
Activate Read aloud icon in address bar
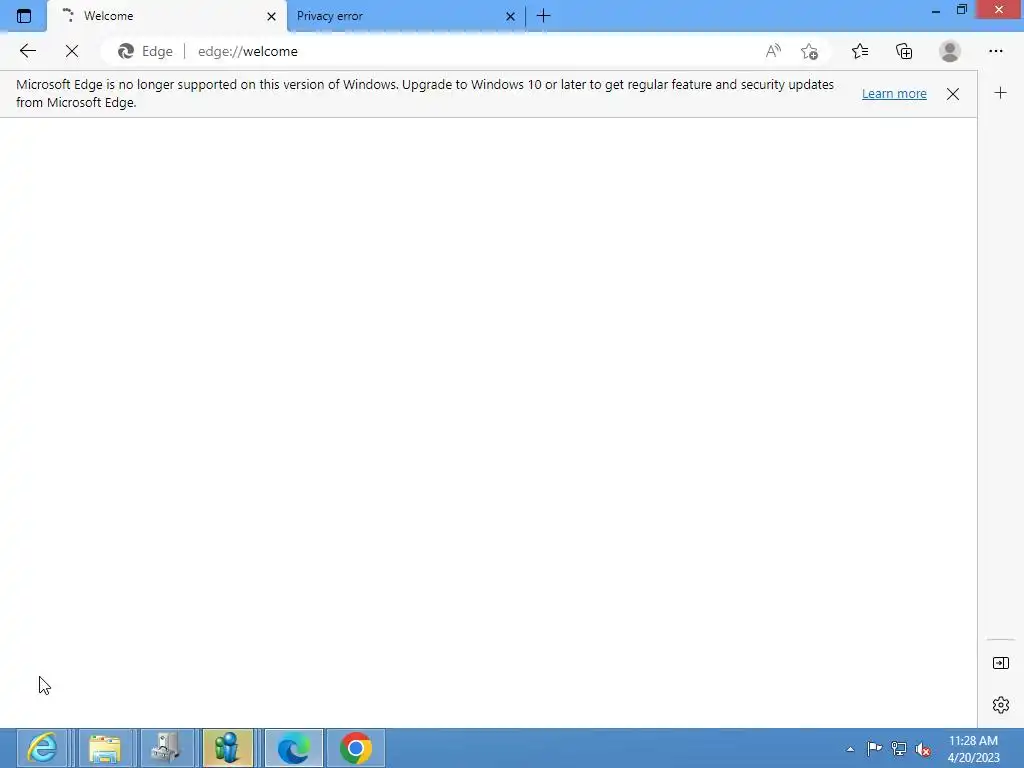pos(773,51)
